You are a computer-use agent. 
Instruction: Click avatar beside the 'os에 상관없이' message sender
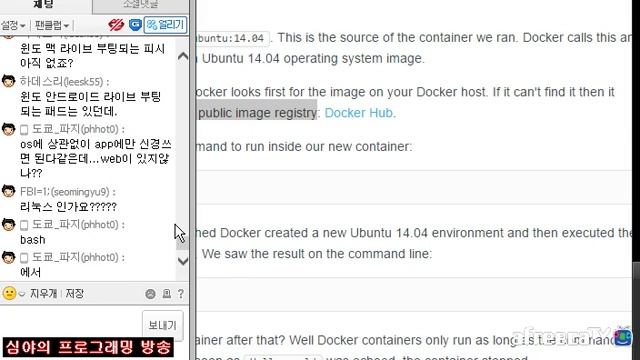pos(8,129)
